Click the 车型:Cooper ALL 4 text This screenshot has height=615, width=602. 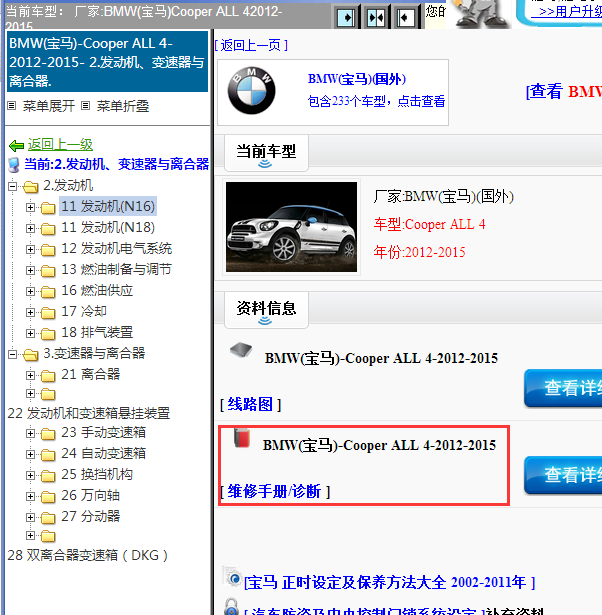[x=429, y=224]
